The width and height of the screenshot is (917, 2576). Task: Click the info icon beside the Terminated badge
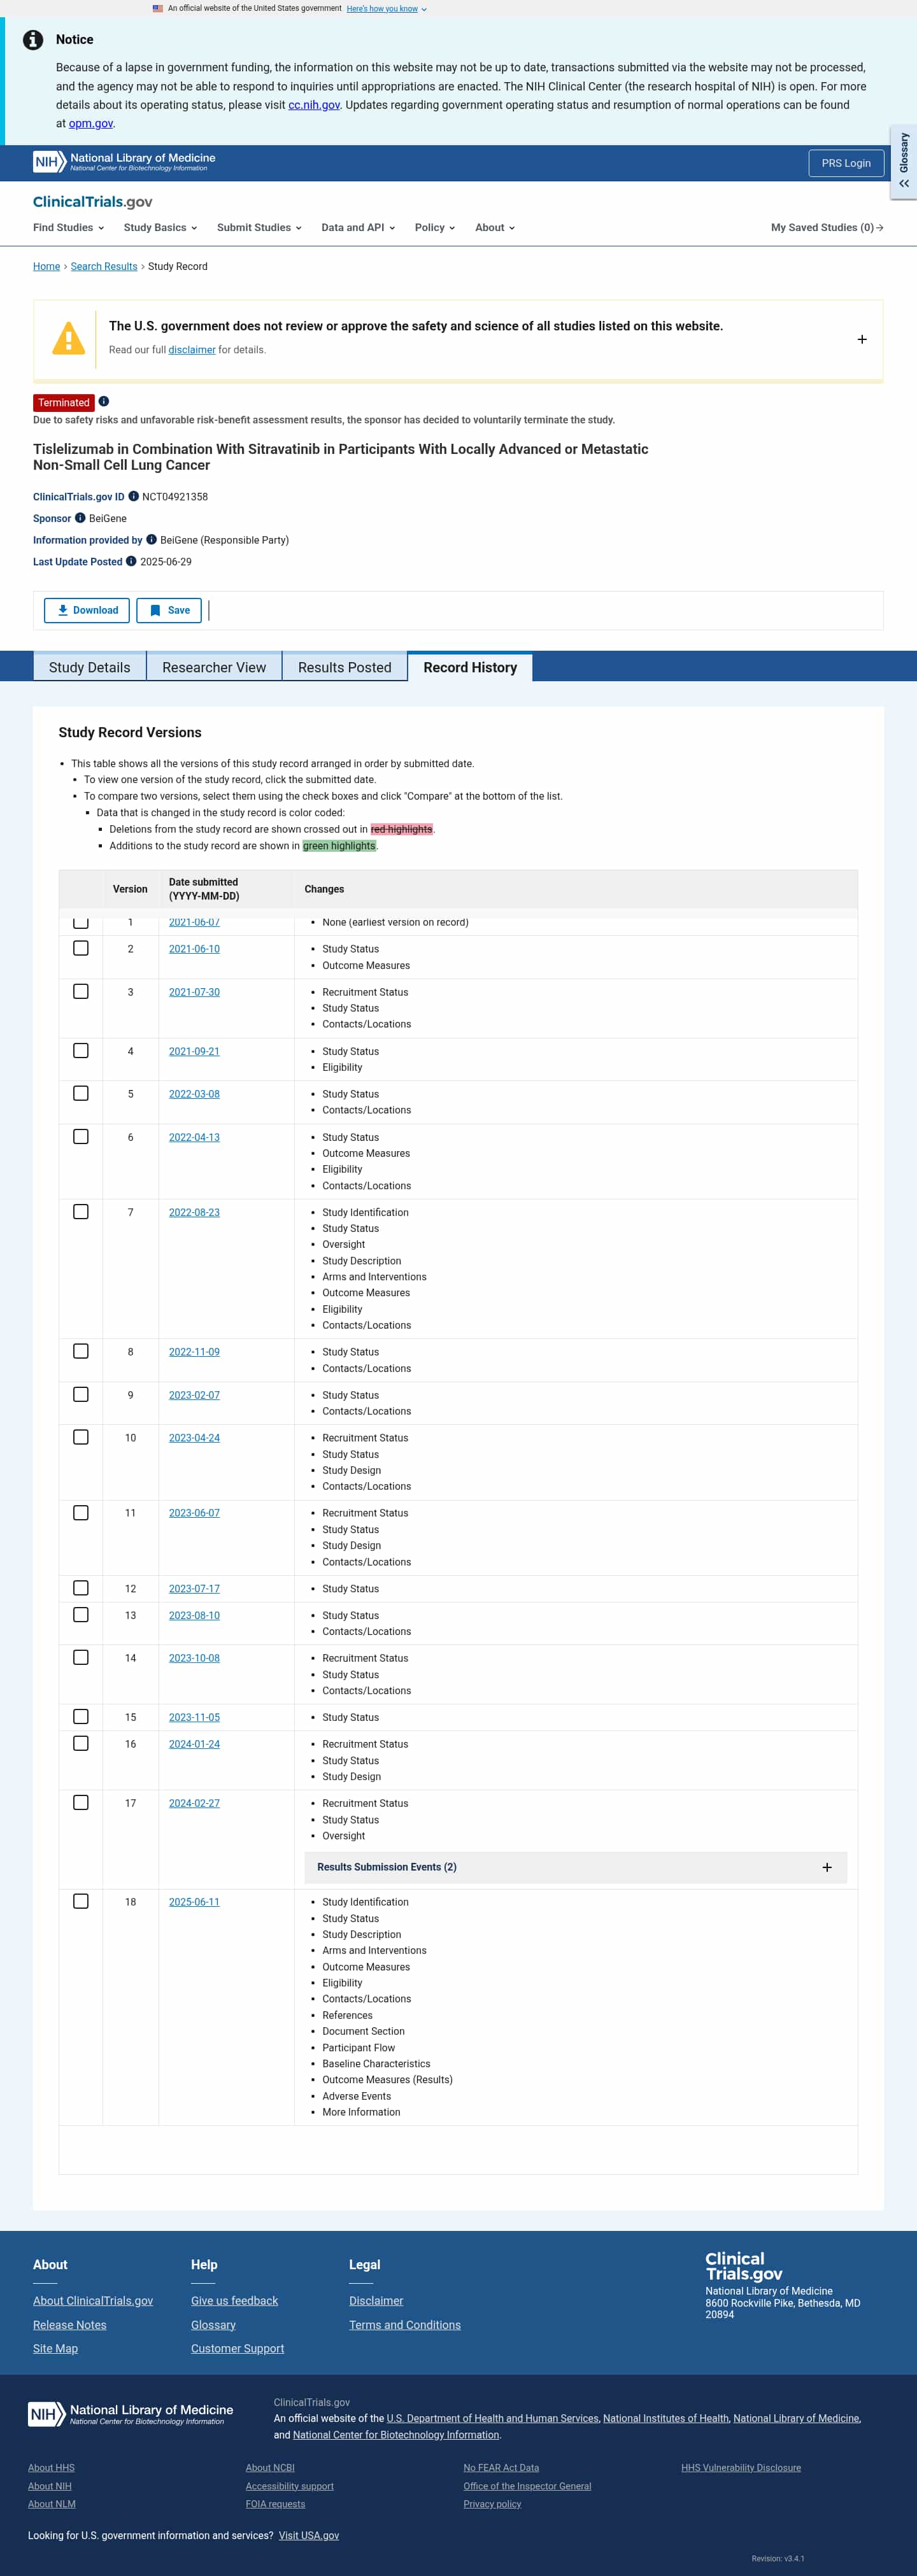pos(103,402)
